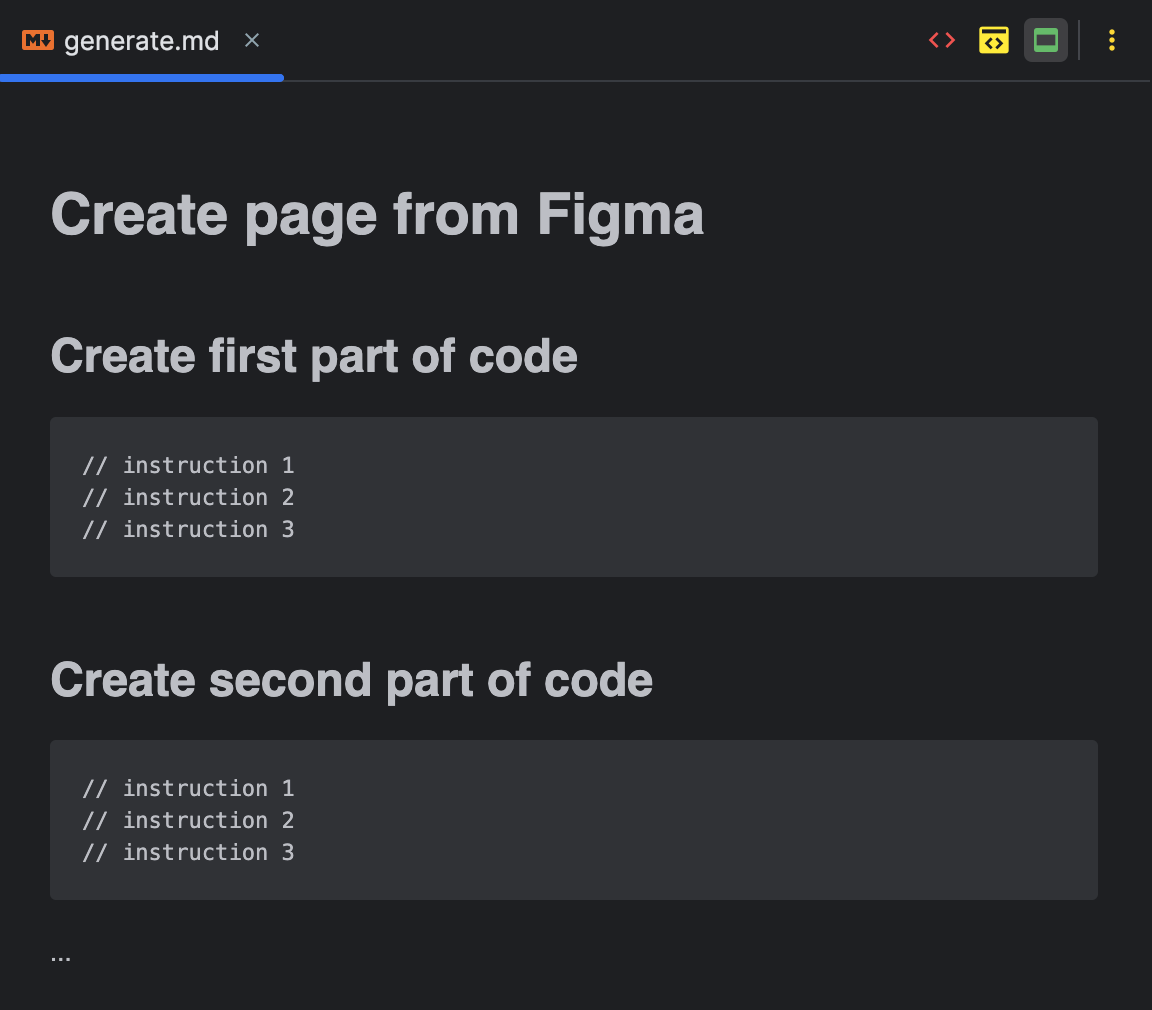Screen dimensions: 1152x1010
Task: Click the highlighted preview mode icon
Action: point(1046,40)
